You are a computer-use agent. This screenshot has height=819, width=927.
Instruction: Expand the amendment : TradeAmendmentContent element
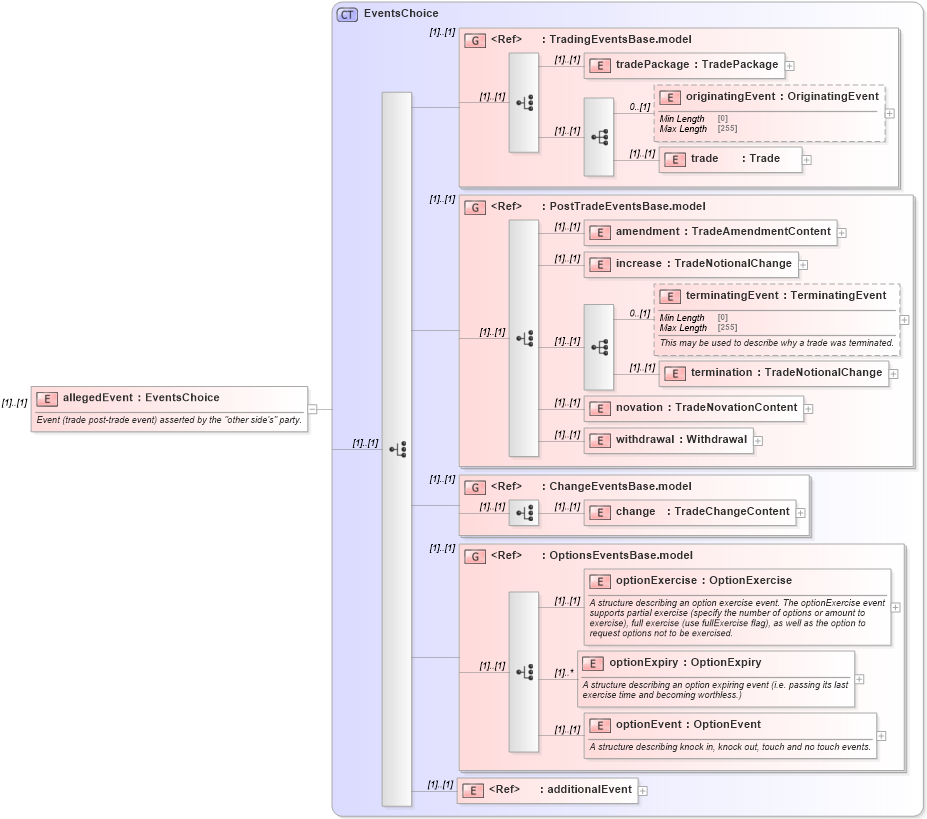(842, 232)
